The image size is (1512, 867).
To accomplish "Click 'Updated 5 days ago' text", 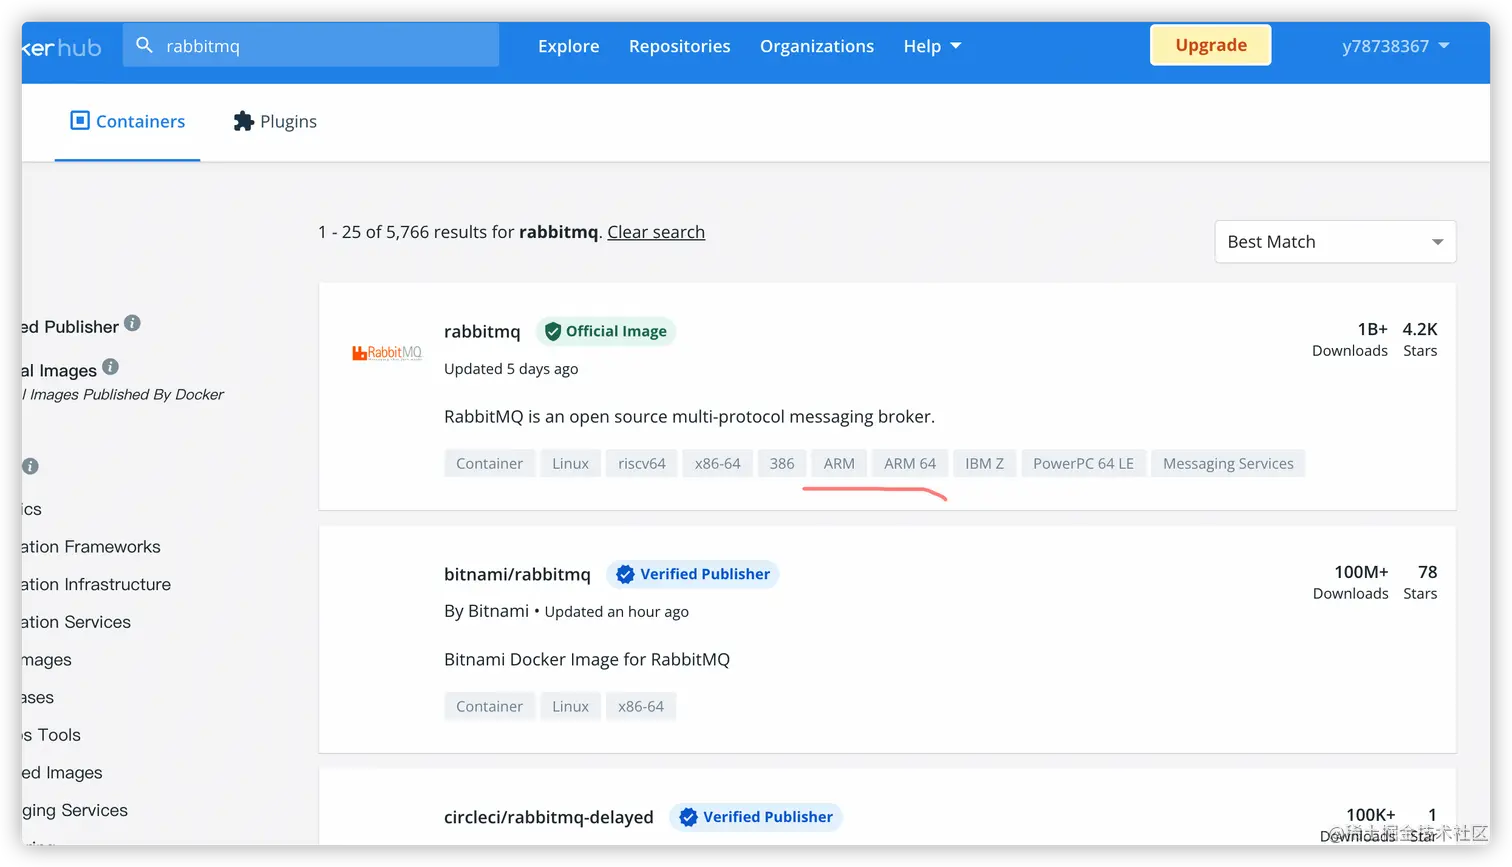I will click(511, 368).
